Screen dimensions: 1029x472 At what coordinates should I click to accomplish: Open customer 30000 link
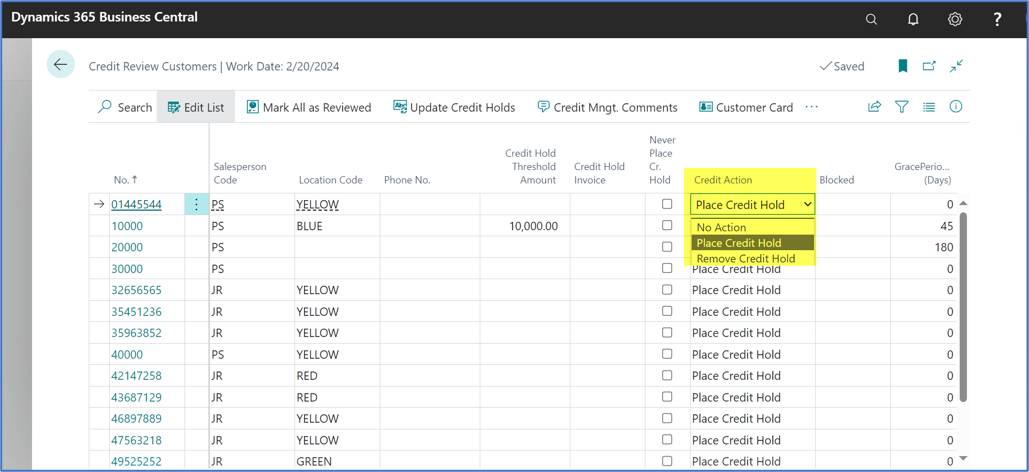point(127,268)
